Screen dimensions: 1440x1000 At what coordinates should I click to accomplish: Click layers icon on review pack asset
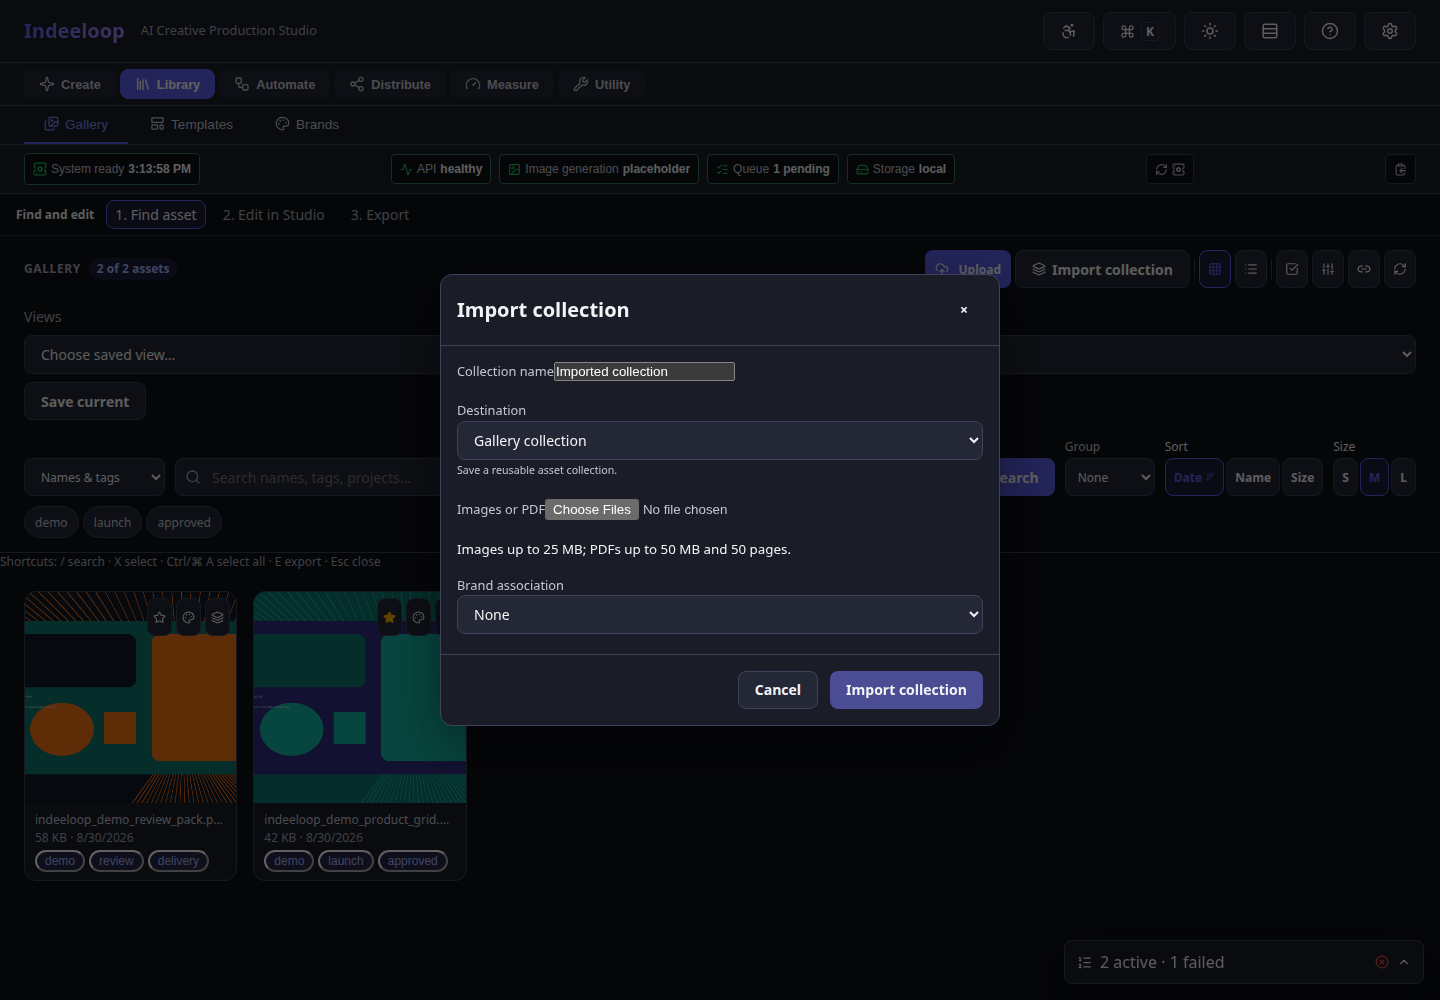[218, 617]
